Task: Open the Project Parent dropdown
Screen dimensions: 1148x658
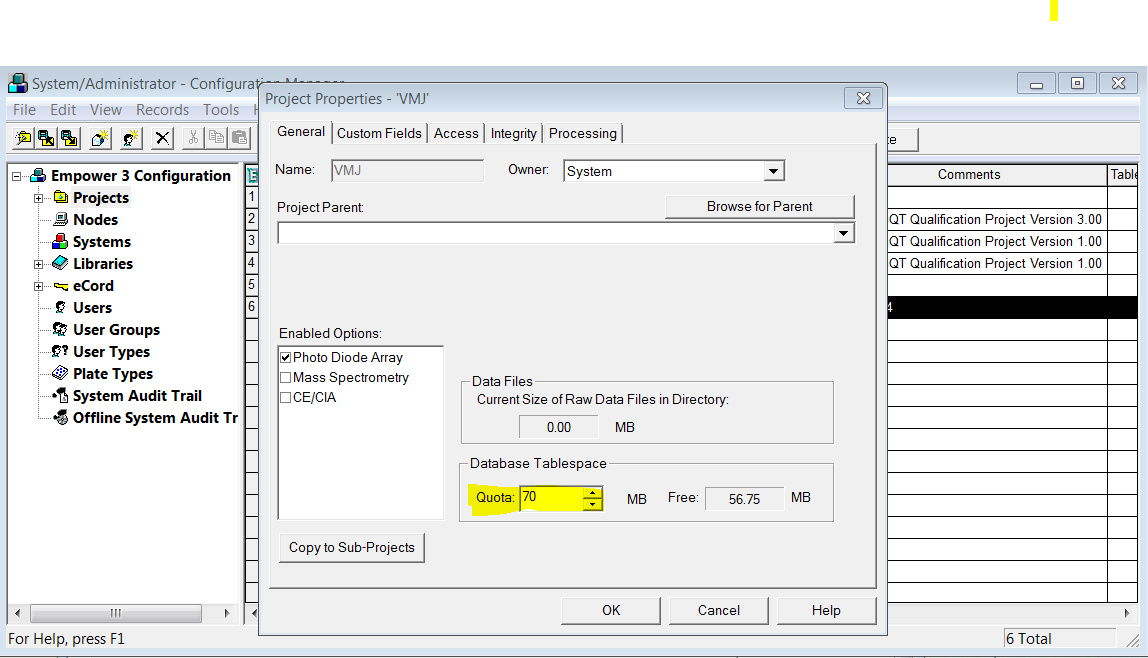Action: click(x=844, y=233)
